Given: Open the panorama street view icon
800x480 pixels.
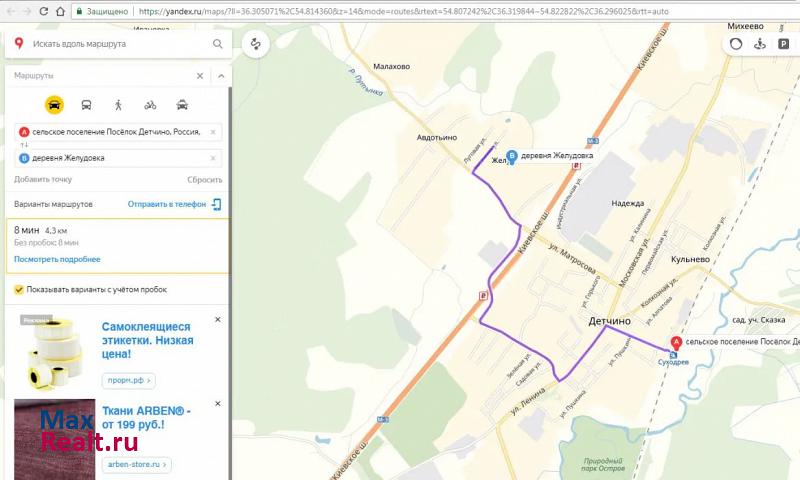Looking at the screenshot, I should click(759, 44).
